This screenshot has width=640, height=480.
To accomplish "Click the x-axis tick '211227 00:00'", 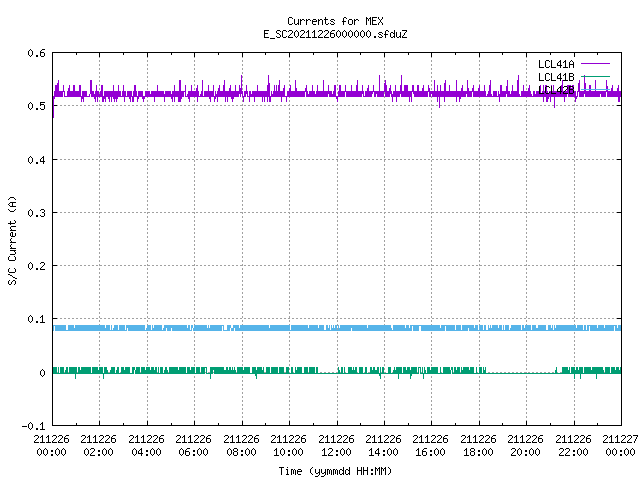I will click(620, 446).
